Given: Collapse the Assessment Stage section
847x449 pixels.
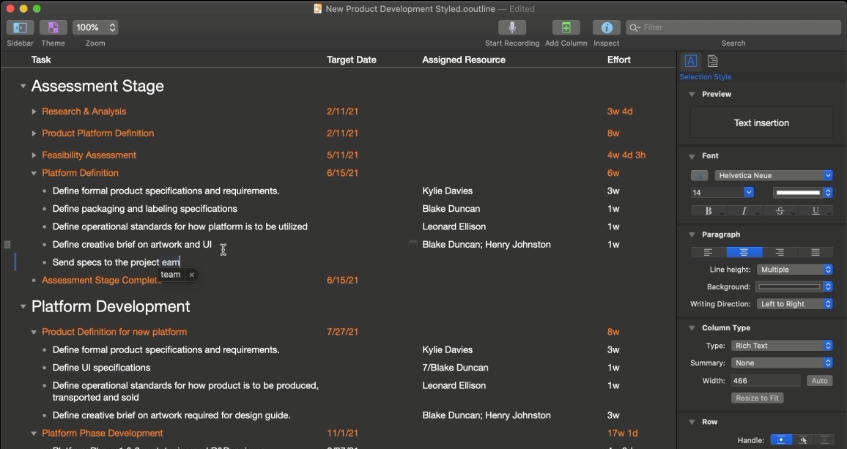Looking at the screenshot, I should pos(23,86).
